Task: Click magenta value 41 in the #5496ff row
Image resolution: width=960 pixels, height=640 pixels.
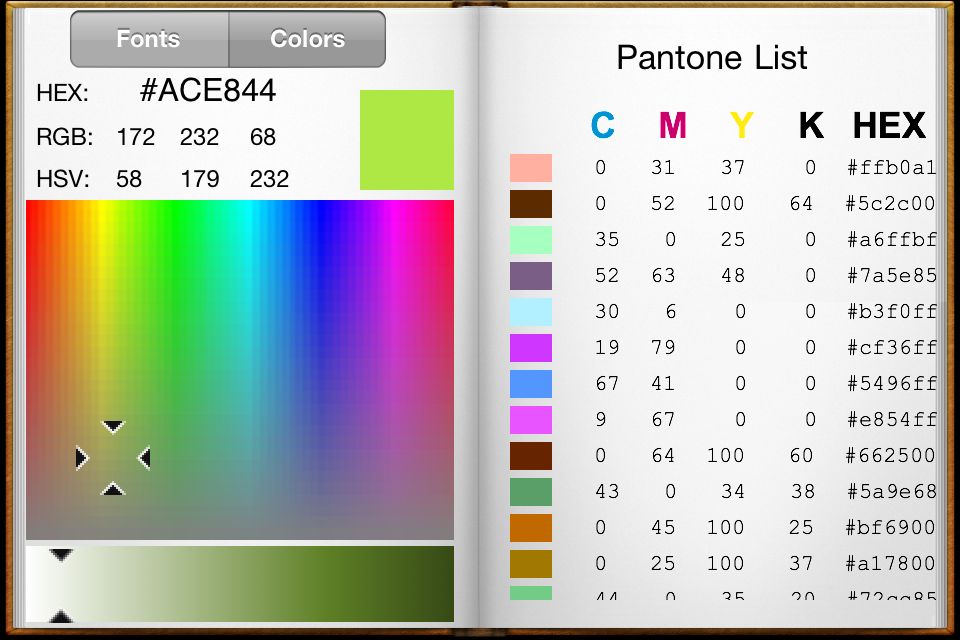Action: [663, 384]
